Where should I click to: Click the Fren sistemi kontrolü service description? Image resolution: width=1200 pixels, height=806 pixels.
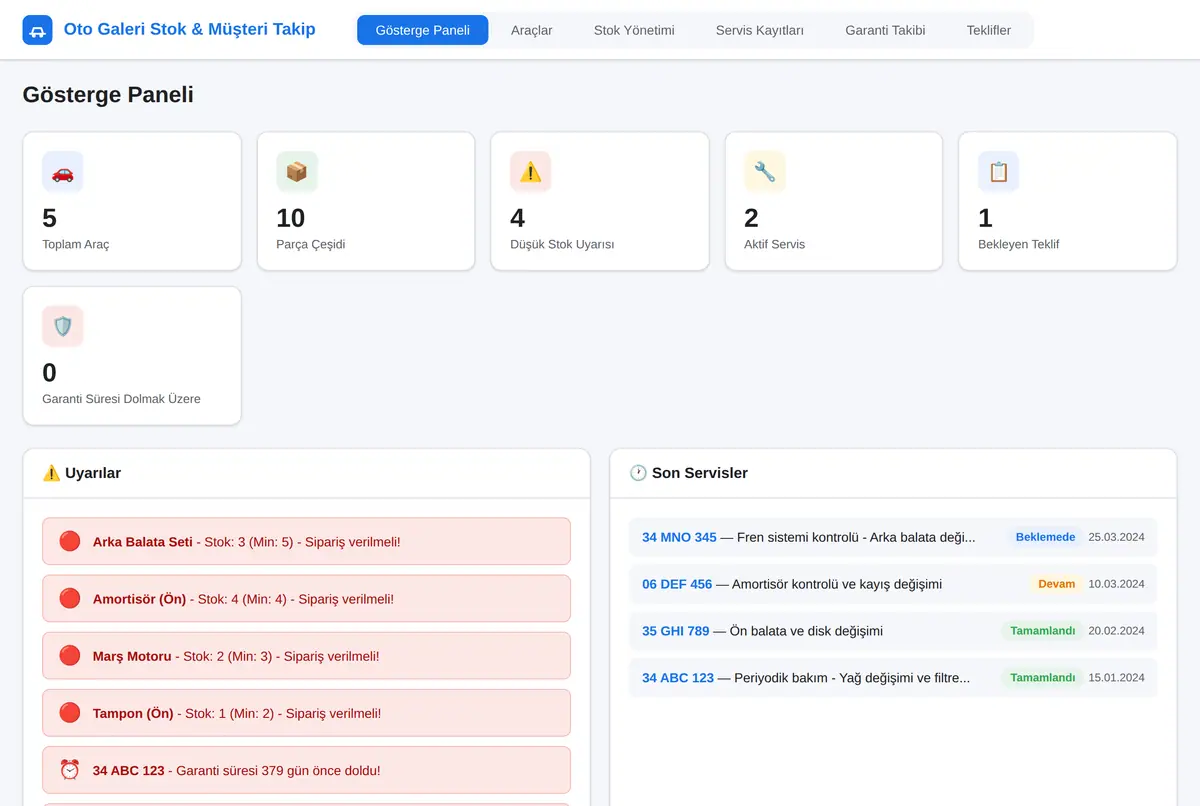(856, 537)
